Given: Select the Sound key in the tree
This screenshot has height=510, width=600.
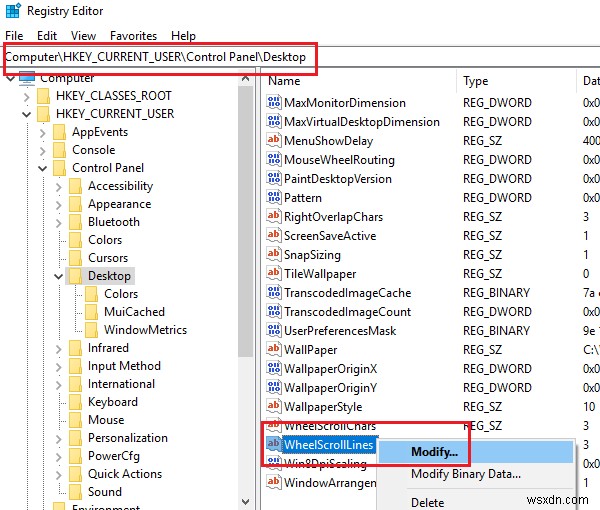Looking at the screenshot, I should pos(105,492).
